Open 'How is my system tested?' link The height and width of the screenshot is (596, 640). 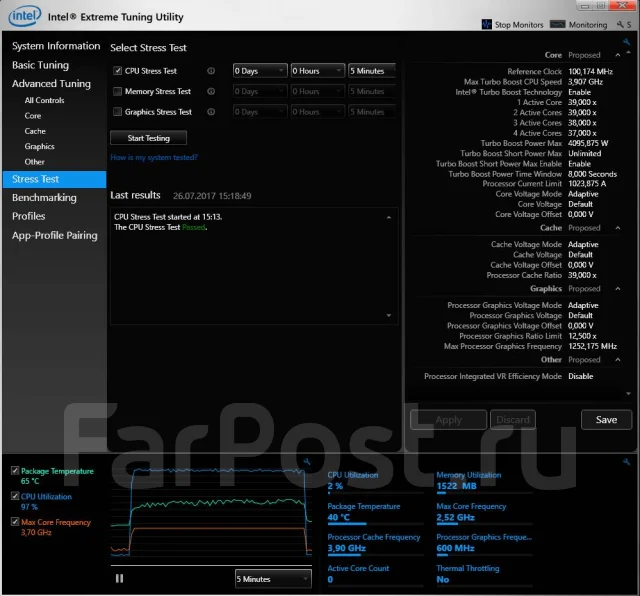tap(154, 157)
